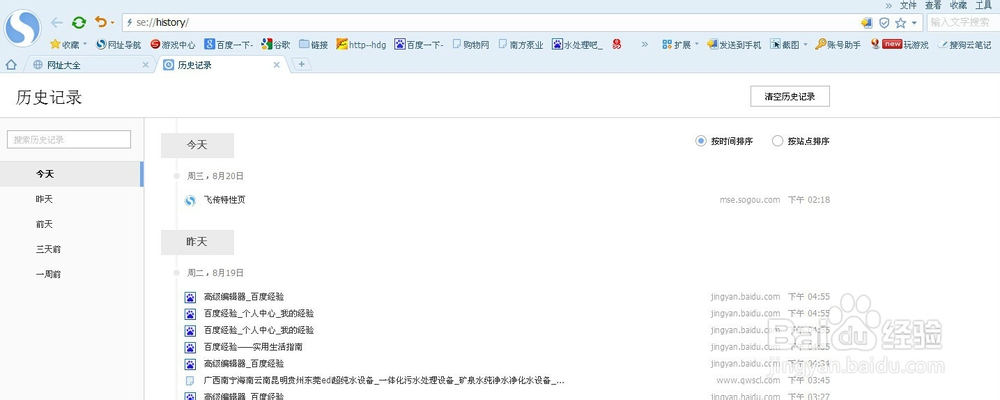Open the 工具 menu

[x=983, y=5]
